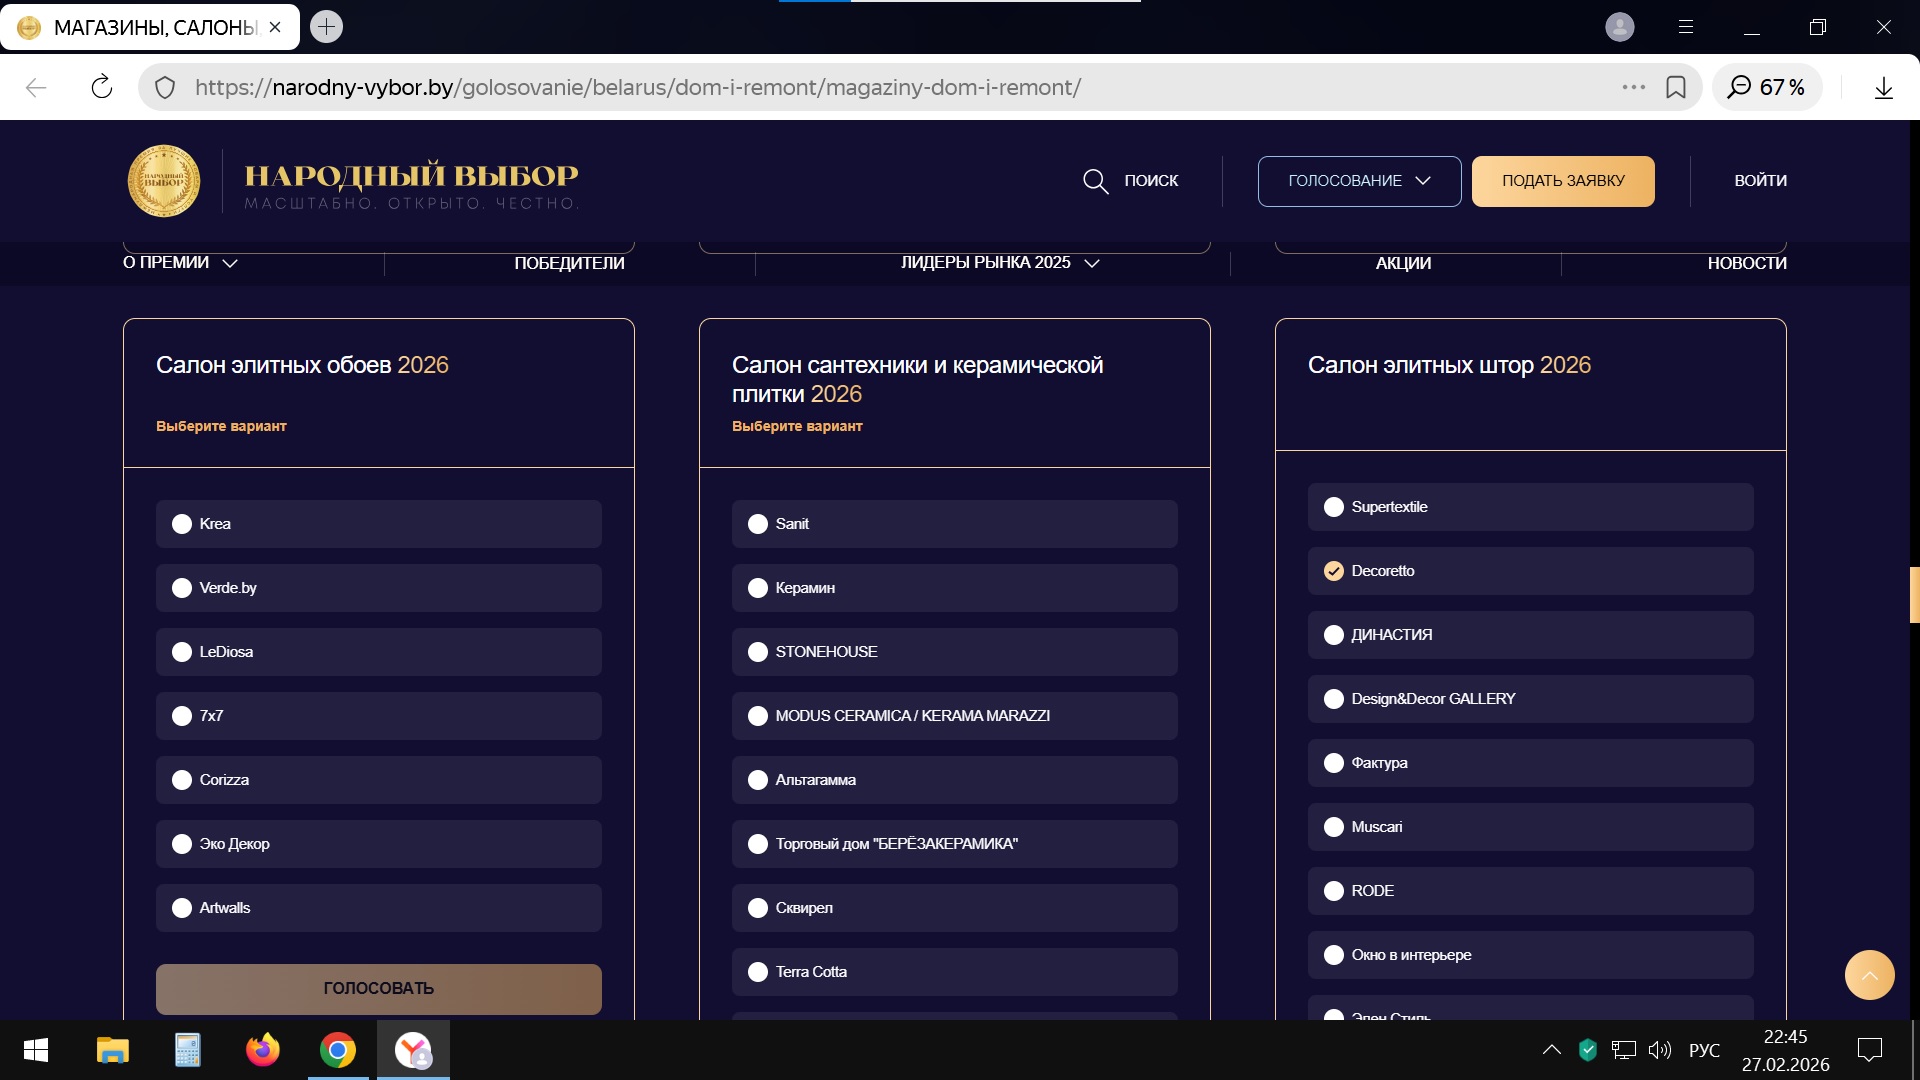The width and height of the screenshot is (1920, 1080).
Task: Select Керамин radio option
Action: (758, 588)
